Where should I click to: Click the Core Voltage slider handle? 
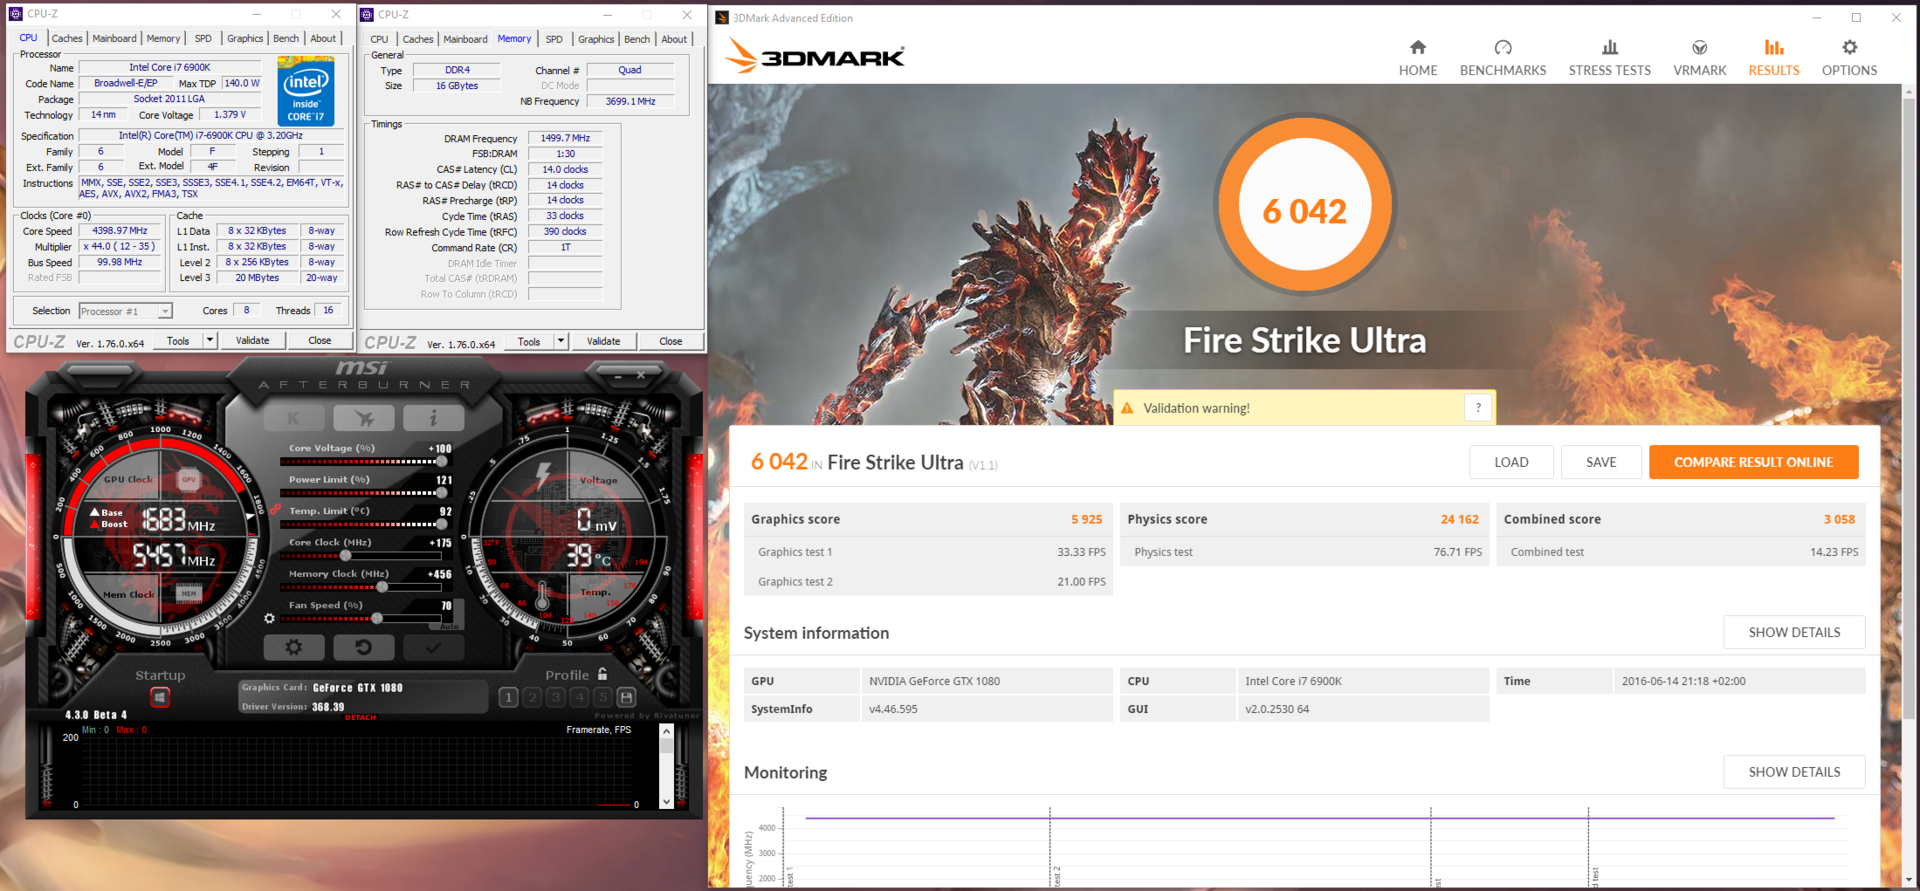pyautogui.click(x=441, y=461)
